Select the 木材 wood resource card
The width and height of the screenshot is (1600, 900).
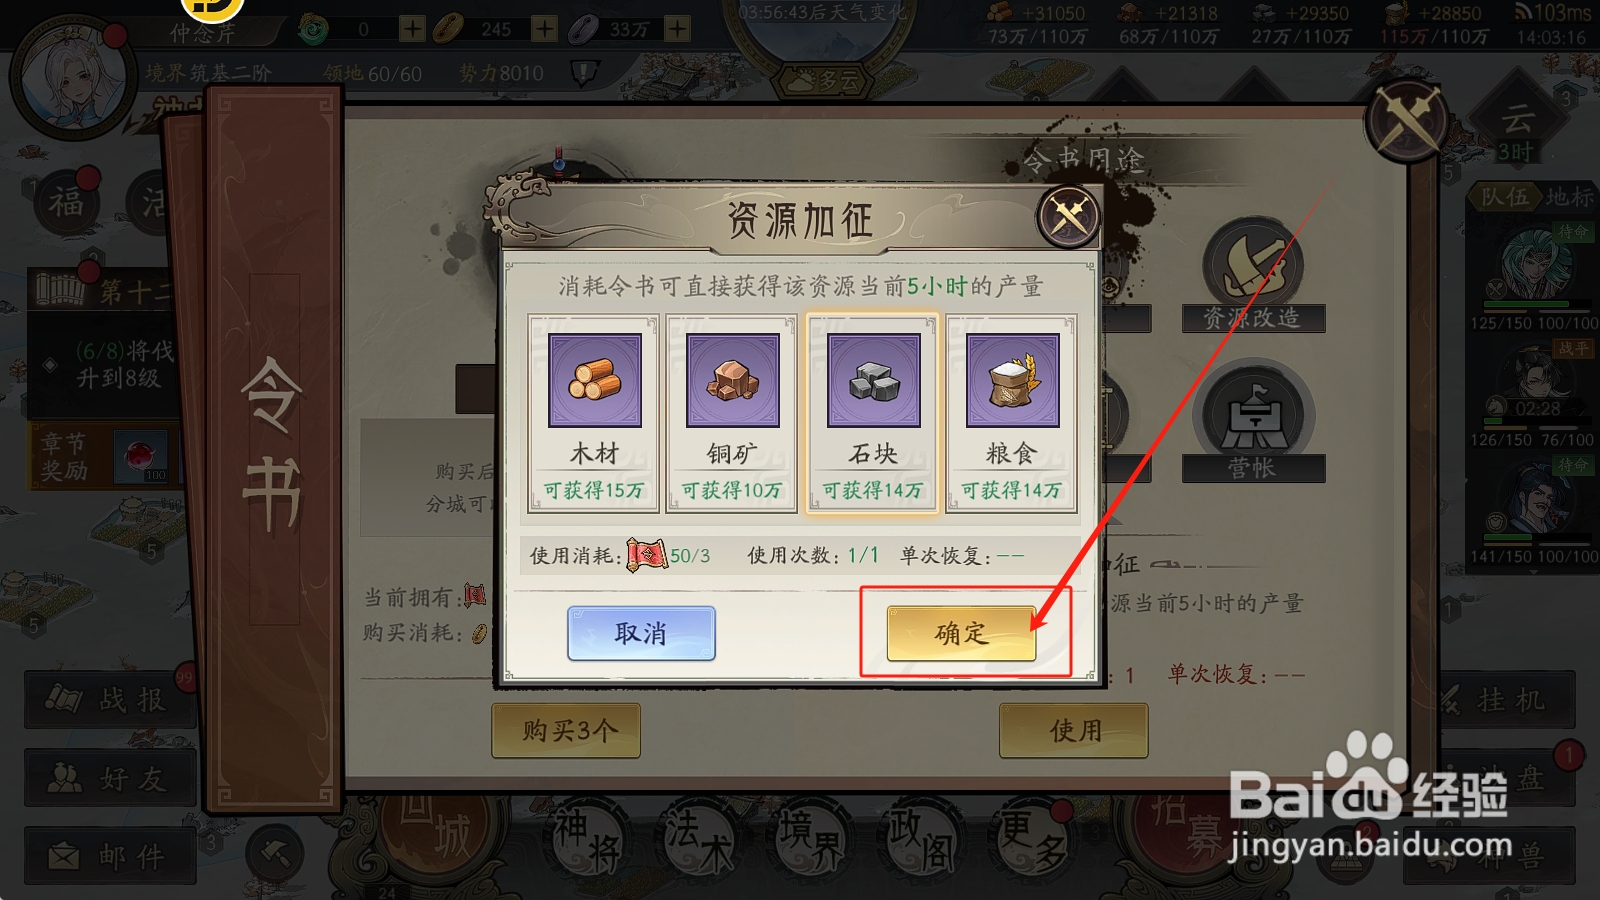coord(593,414)
